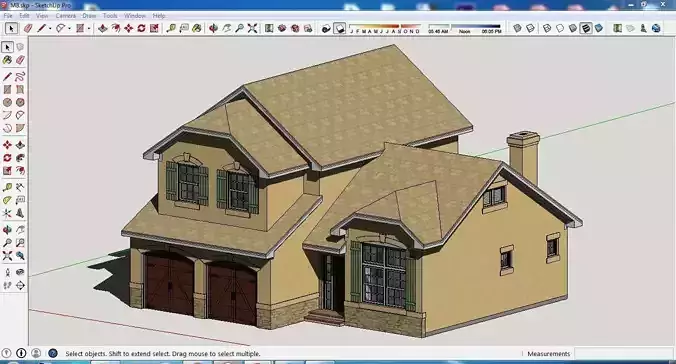Viewport: 676px width, 364px height.
Task: Open the geo-location status icon
Action: click(7, 354)
